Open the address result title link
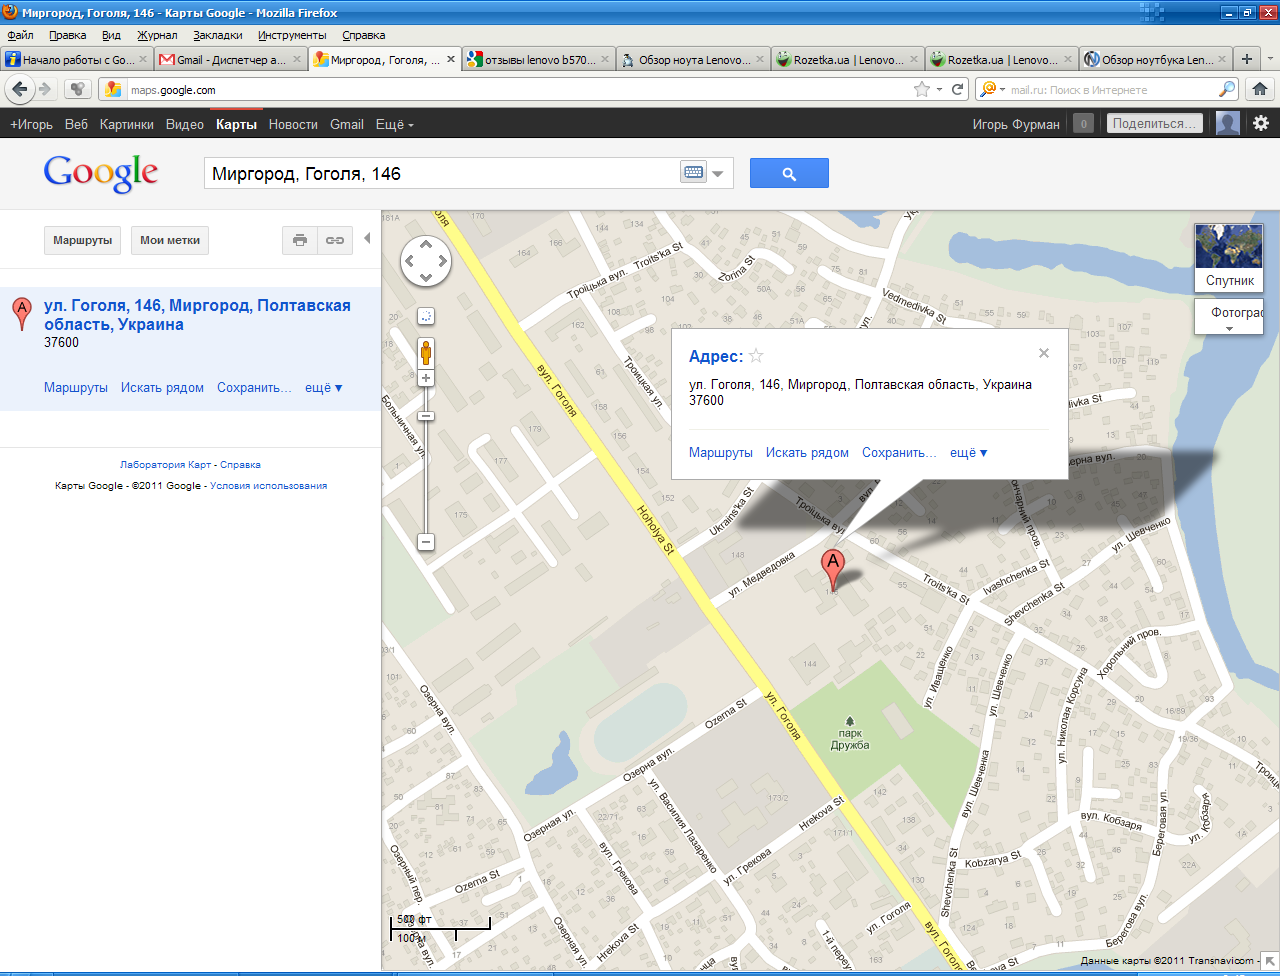This screenshot has width=1280, height=976. [197, 315]
